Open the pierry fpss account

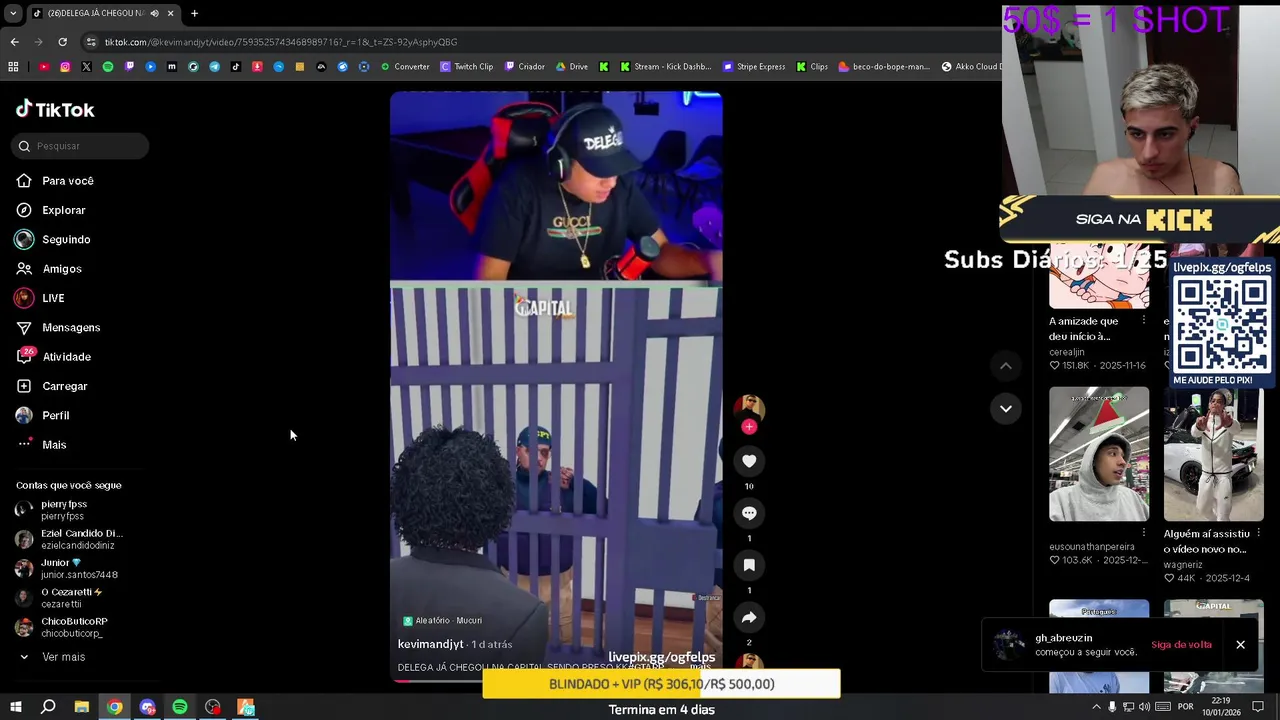pyautogui.click(x=53, y=510)
